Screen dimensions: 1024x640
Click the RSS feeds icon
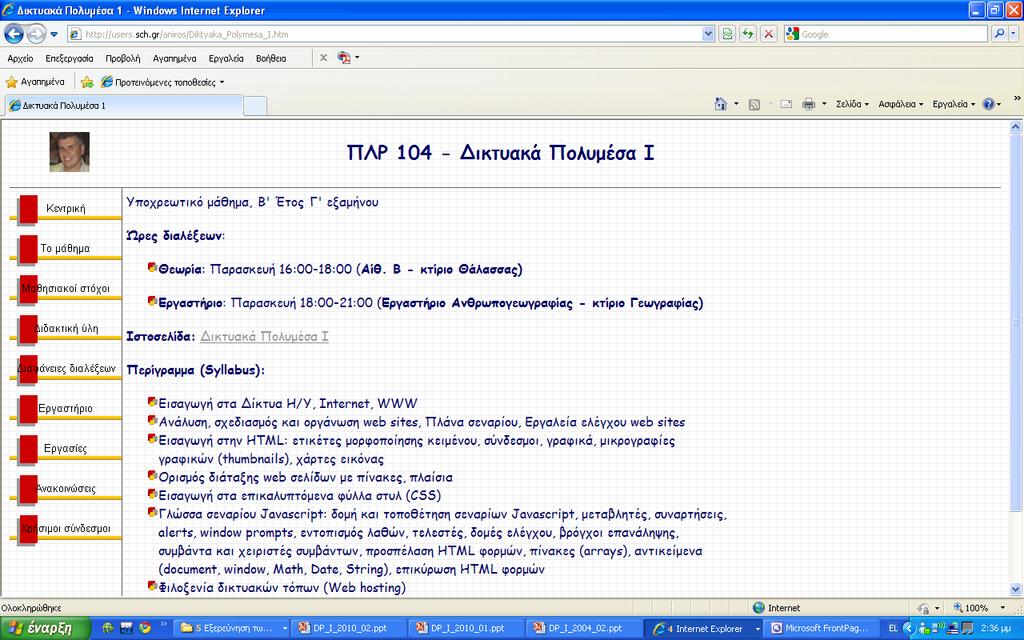[754, 104]
